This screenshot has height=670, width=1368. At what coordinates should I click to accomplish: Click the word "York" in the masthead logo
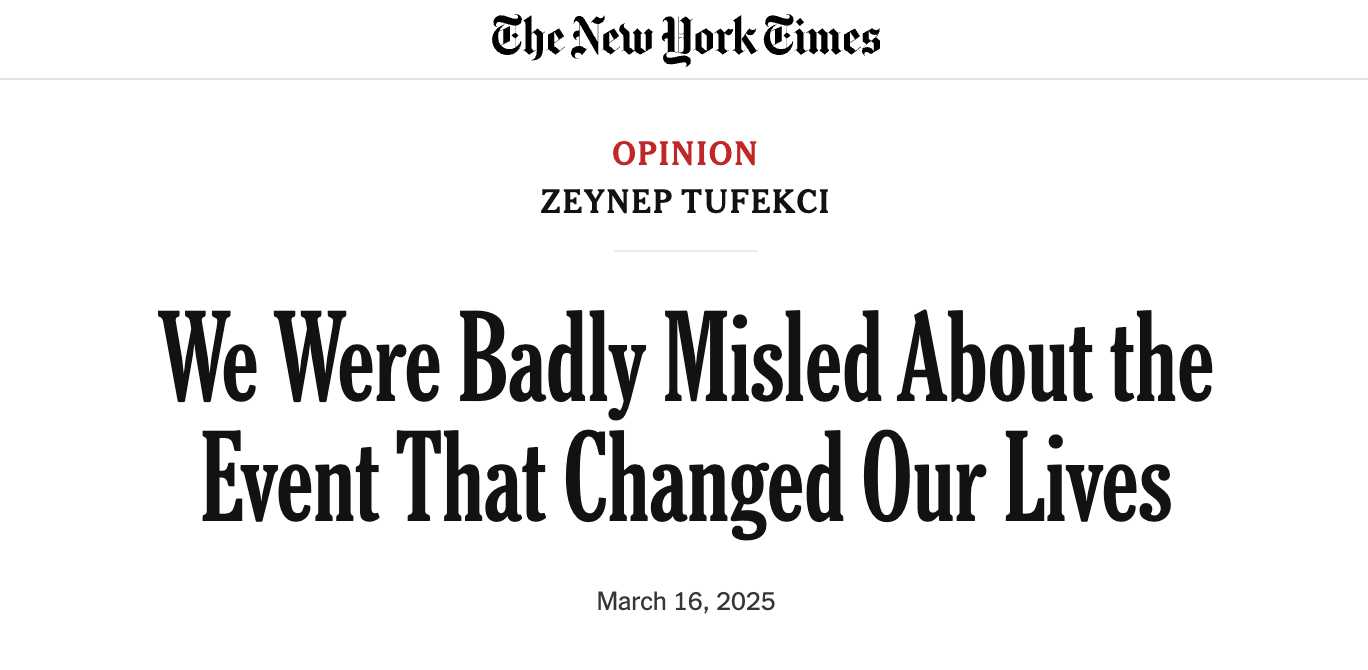(x=708, y=40)
